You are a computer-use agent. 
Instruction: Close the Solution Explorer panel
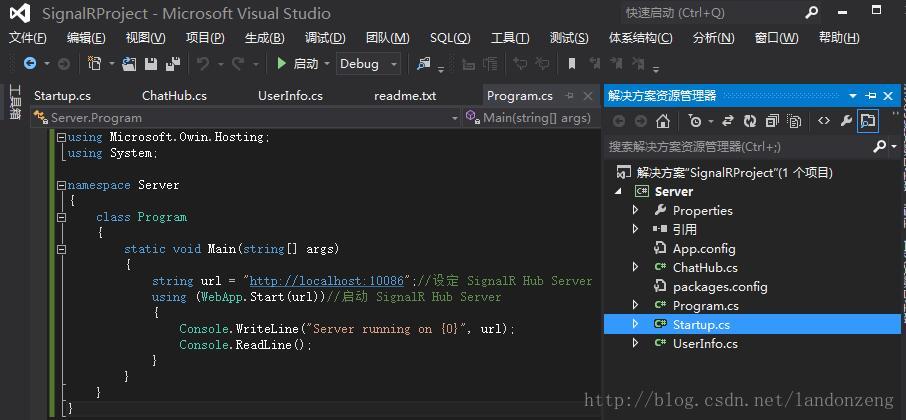889,95
